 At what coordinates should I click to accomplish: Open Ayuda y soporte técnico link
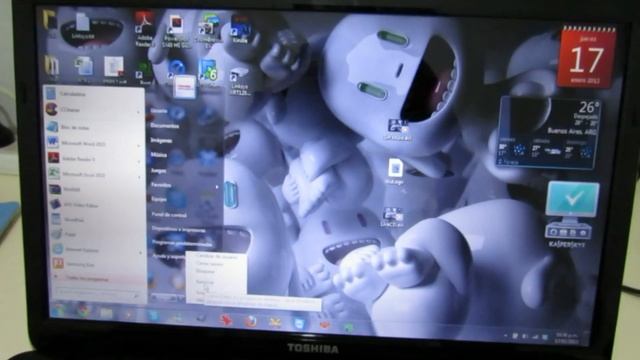pos(168,256)
